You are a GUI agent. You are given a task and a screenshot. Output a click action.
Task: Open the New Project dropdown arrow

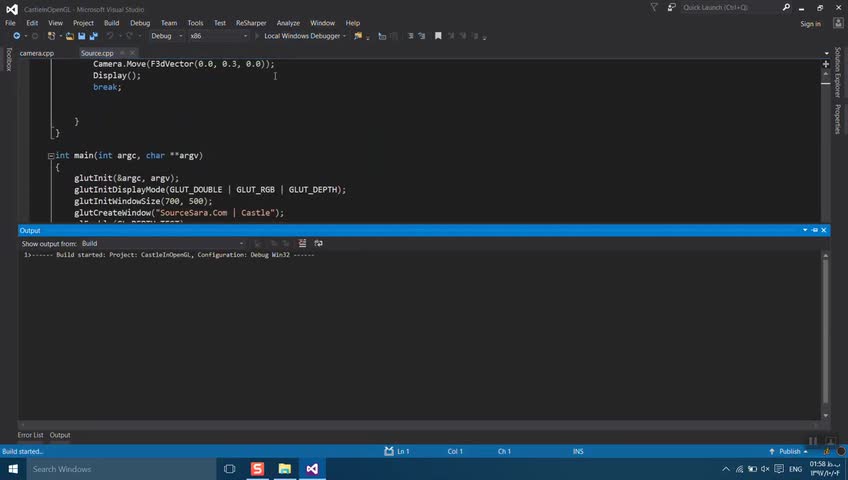click(x=60, y=36)
